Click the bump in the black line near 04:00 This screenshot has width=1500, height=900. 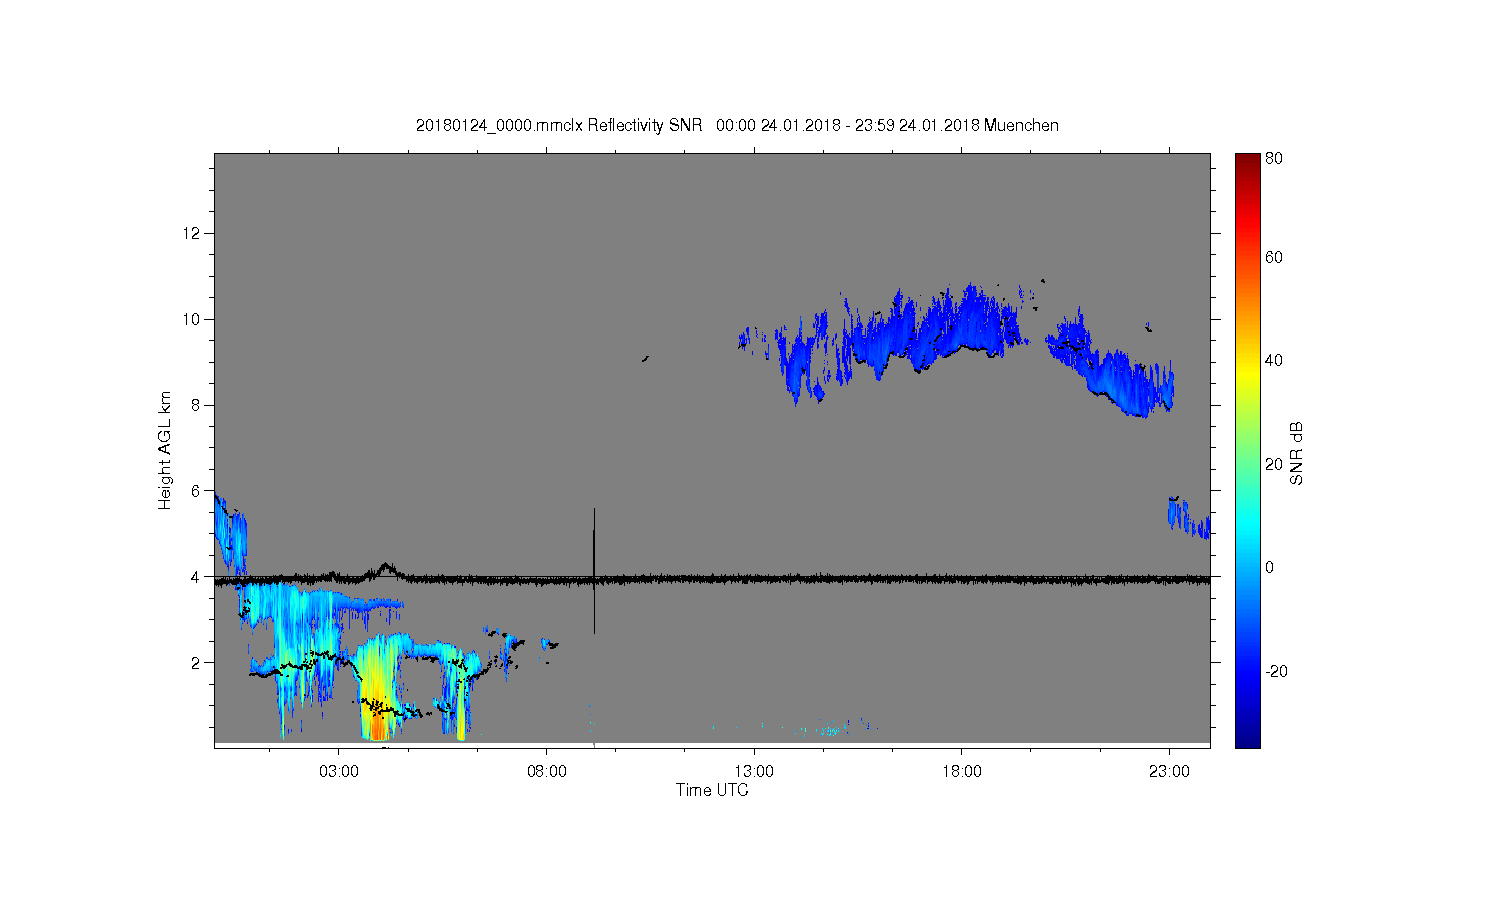pos(385,569)
